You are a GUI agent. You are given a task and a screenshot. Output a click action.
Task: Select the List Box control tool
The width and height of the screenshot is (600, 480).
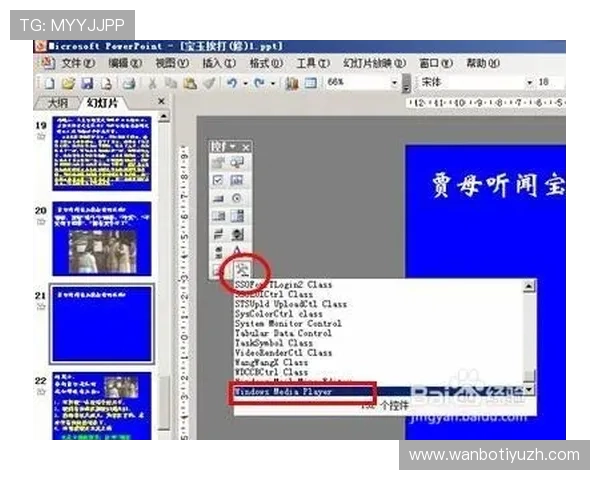218,216
